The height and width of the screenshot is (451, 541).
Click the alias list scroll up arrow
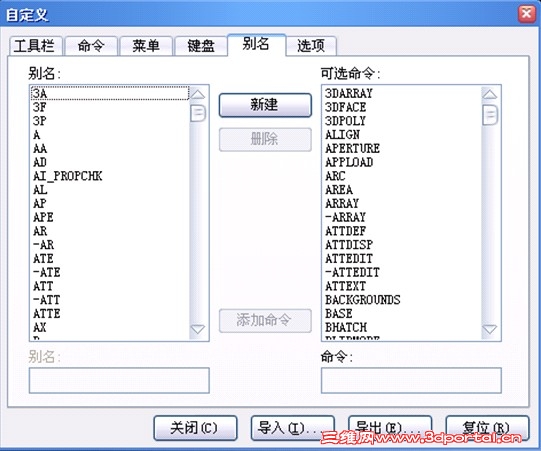tap(198, 94)
